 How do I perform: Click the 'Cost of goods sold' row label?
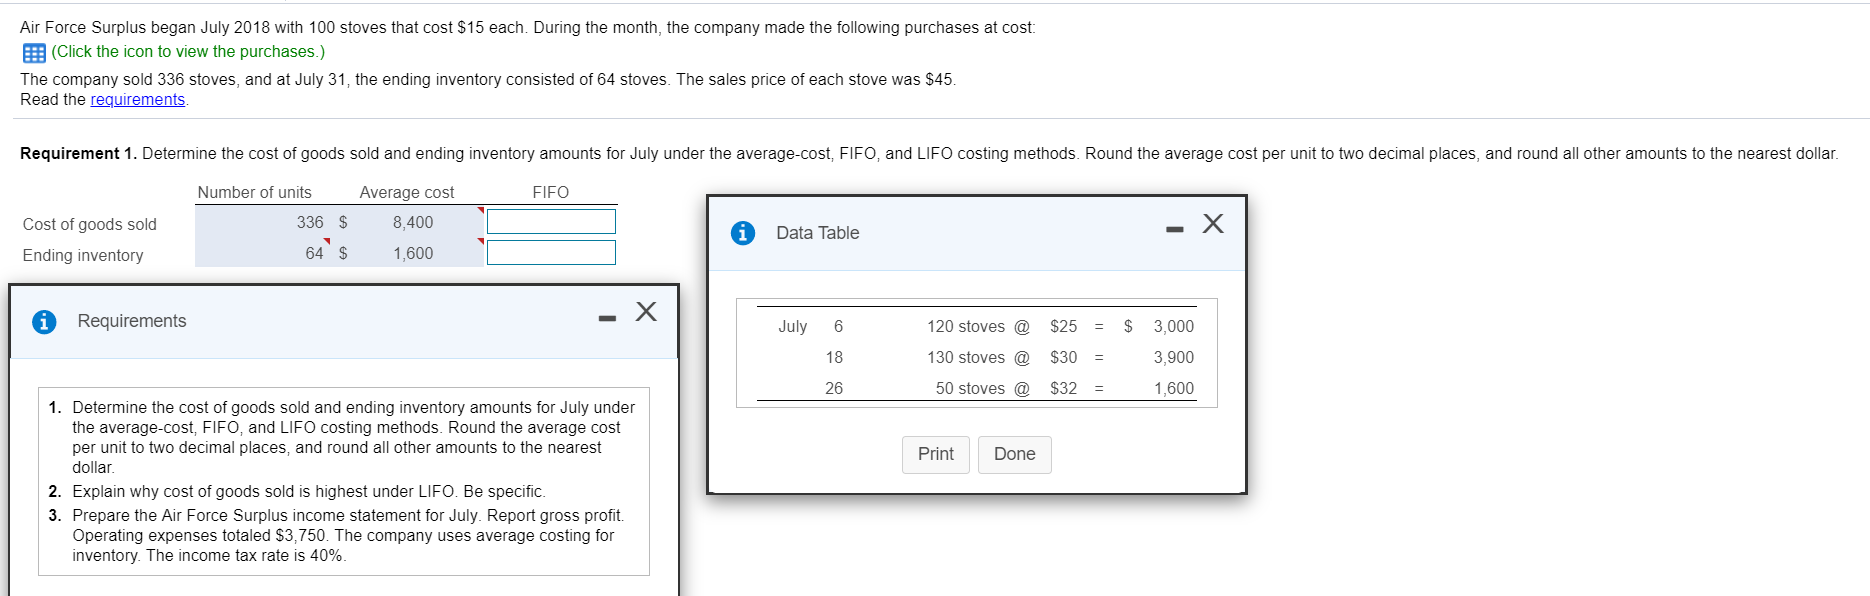[x=90, y=224]
